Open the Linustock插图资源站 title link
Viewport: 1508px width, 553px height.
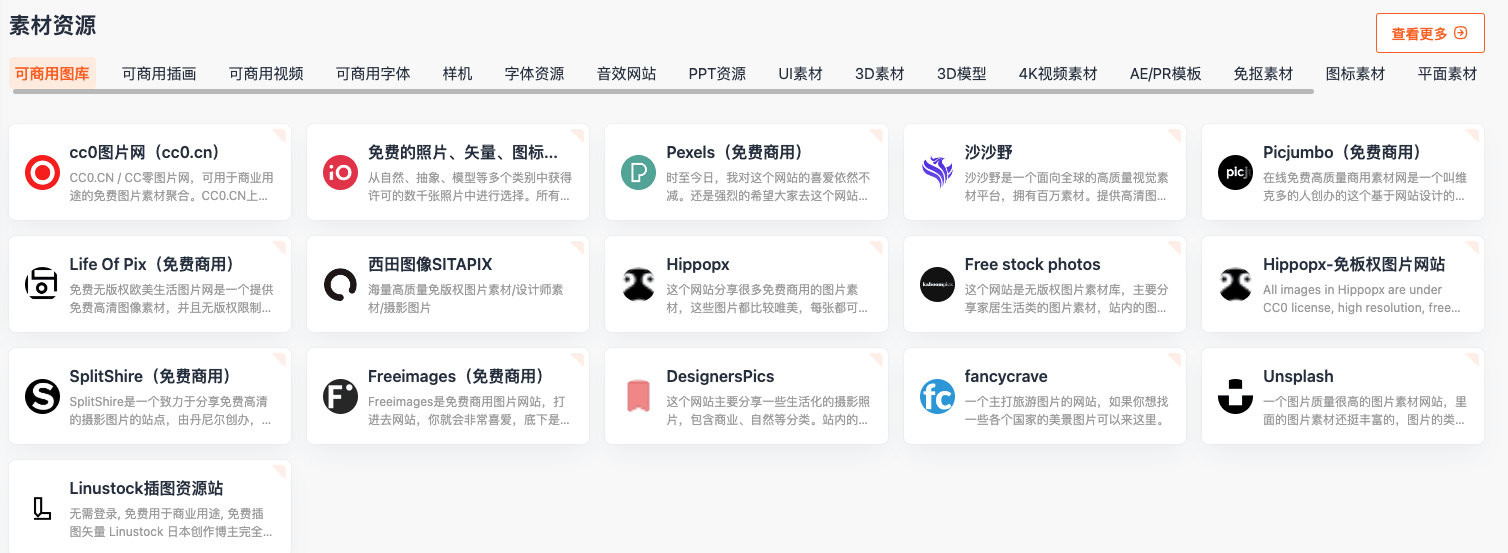147,488
